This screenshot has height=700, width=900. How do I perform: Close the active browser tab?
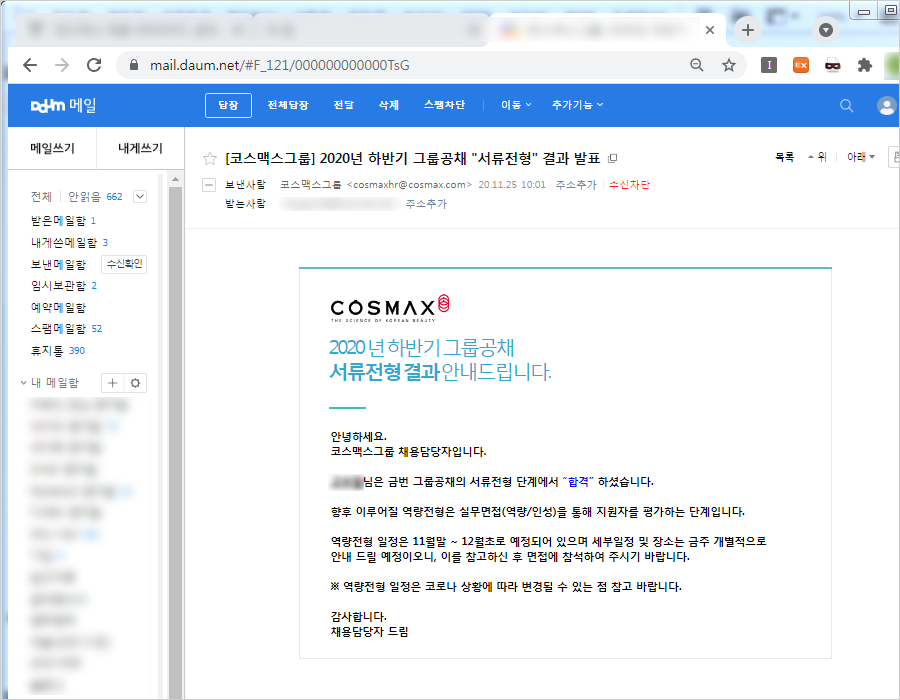[710, 30]
